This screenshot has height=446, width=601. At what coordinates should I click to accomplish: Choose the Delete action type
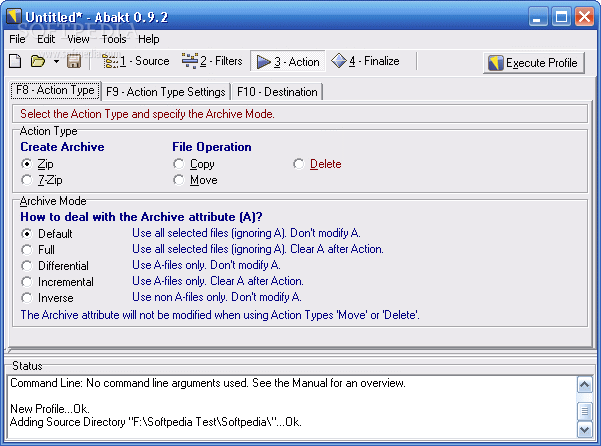pyautogui.click(x=299, y=164)
